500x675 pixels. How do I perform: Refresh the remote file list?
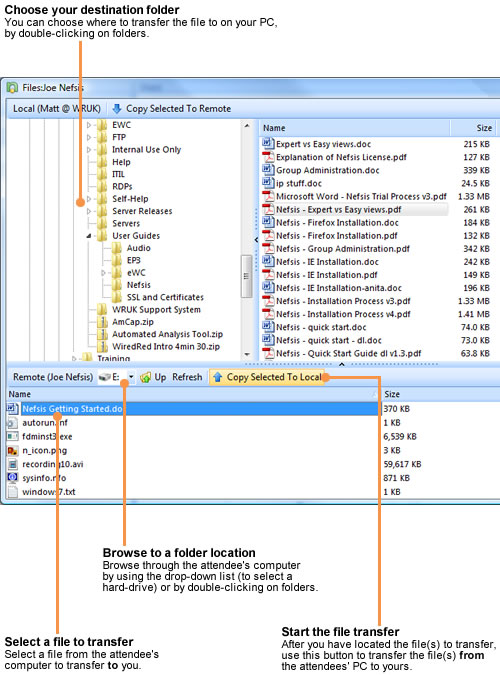[x=187, y=377]
